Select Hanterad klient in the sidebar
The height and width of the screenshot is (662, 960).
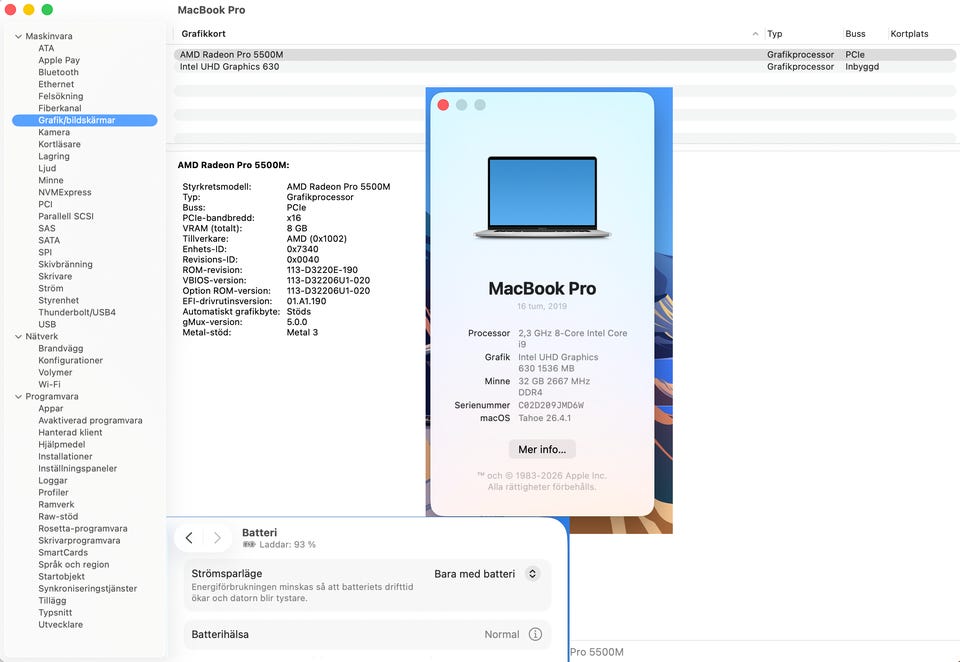pyautogui.click(x=70, y=432)
